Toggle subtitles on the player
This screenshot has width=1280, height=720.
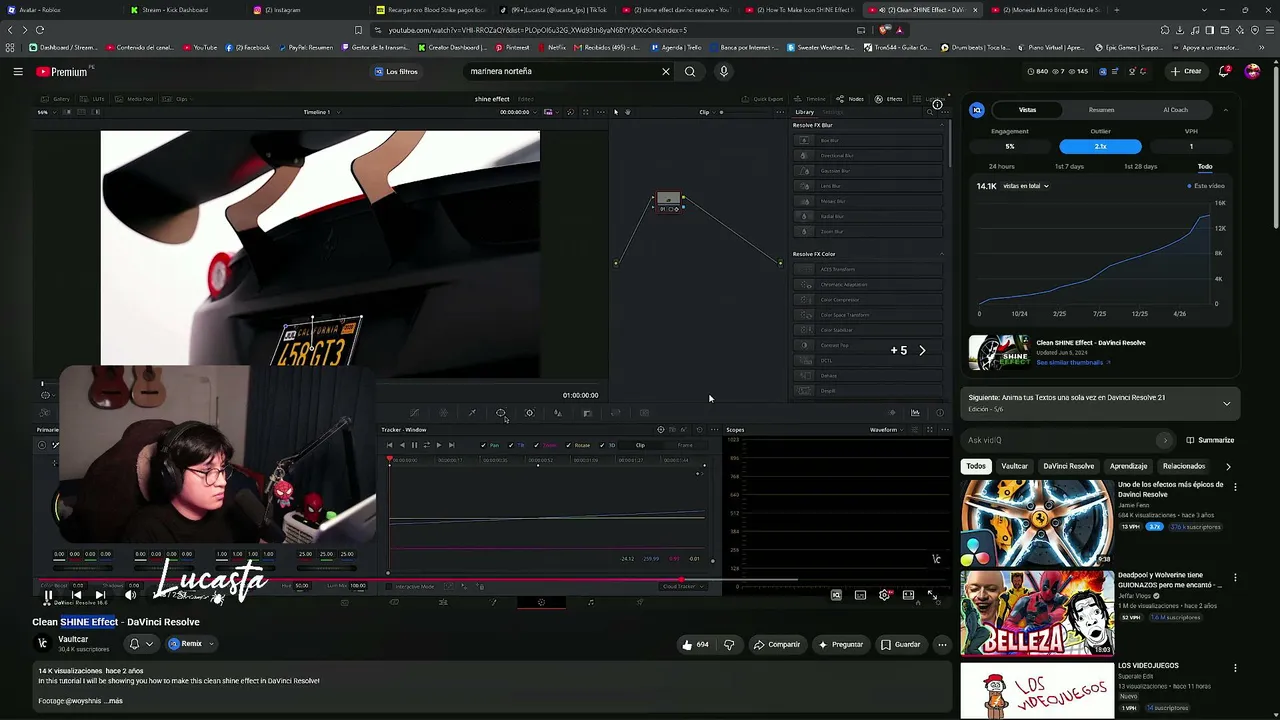tap(860, 595)
